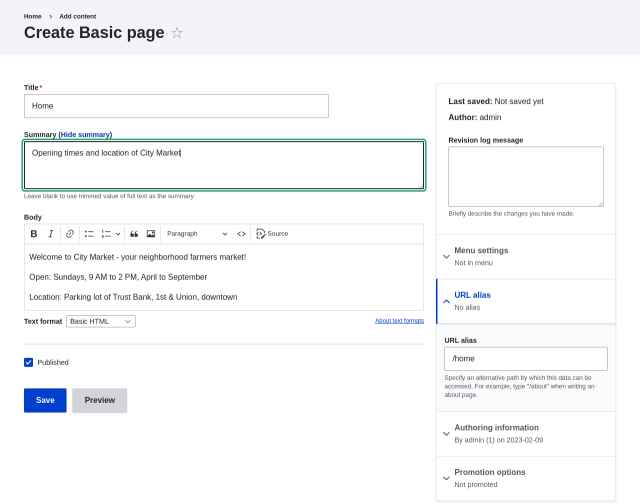
Task: Open About text formats link
Action: (400, 321)
